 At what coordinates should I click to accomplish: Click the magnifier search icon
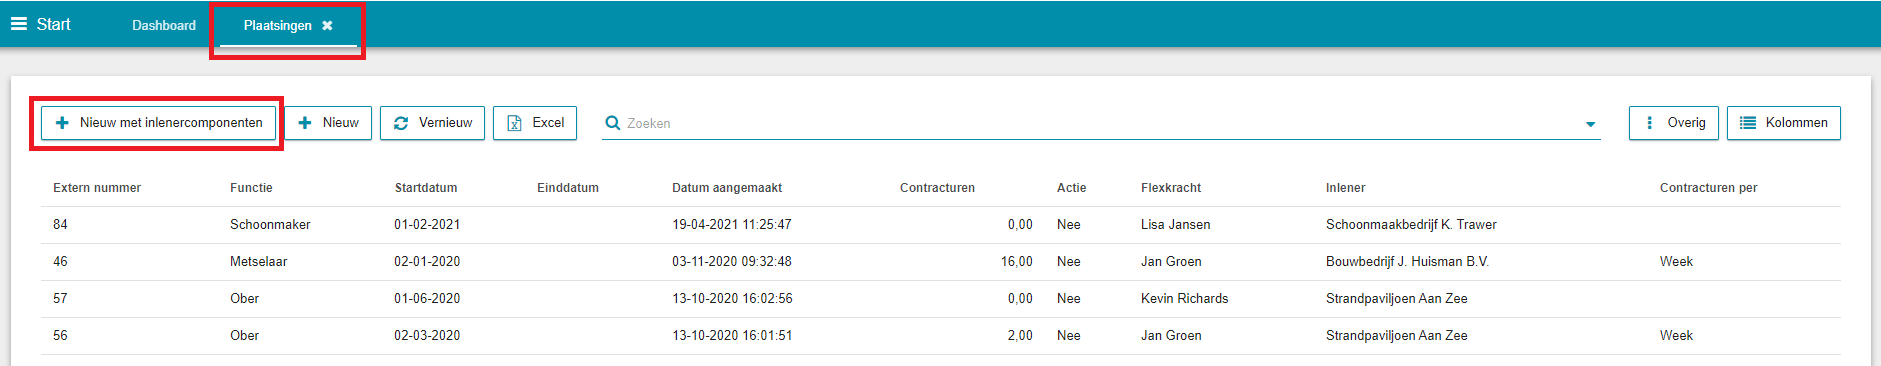[613, 123]
